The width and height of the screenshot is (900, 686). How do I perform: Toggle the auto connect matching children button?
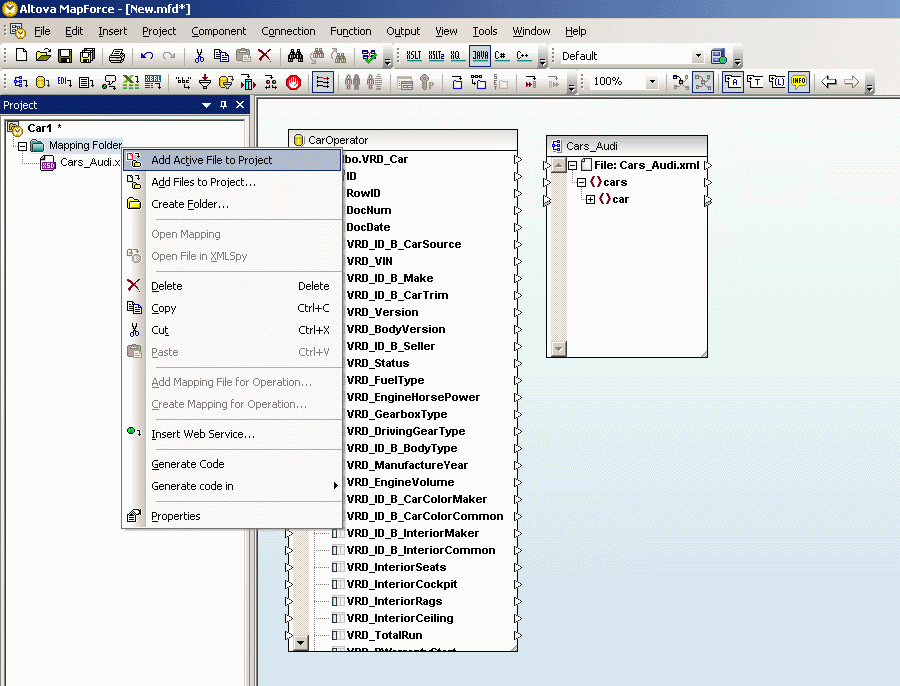click(323, 82)
